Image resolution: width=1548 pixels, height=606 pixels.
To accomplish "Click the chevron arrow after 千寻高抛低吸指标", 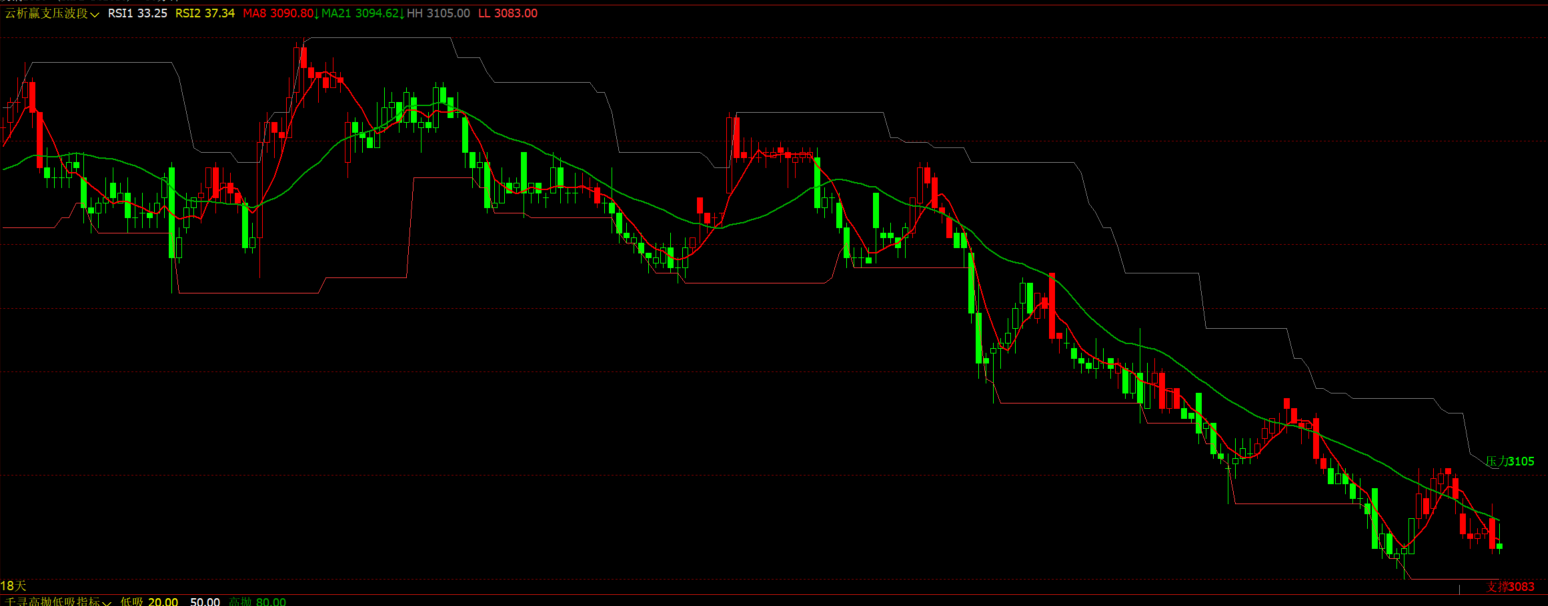I will click(106, 603).
